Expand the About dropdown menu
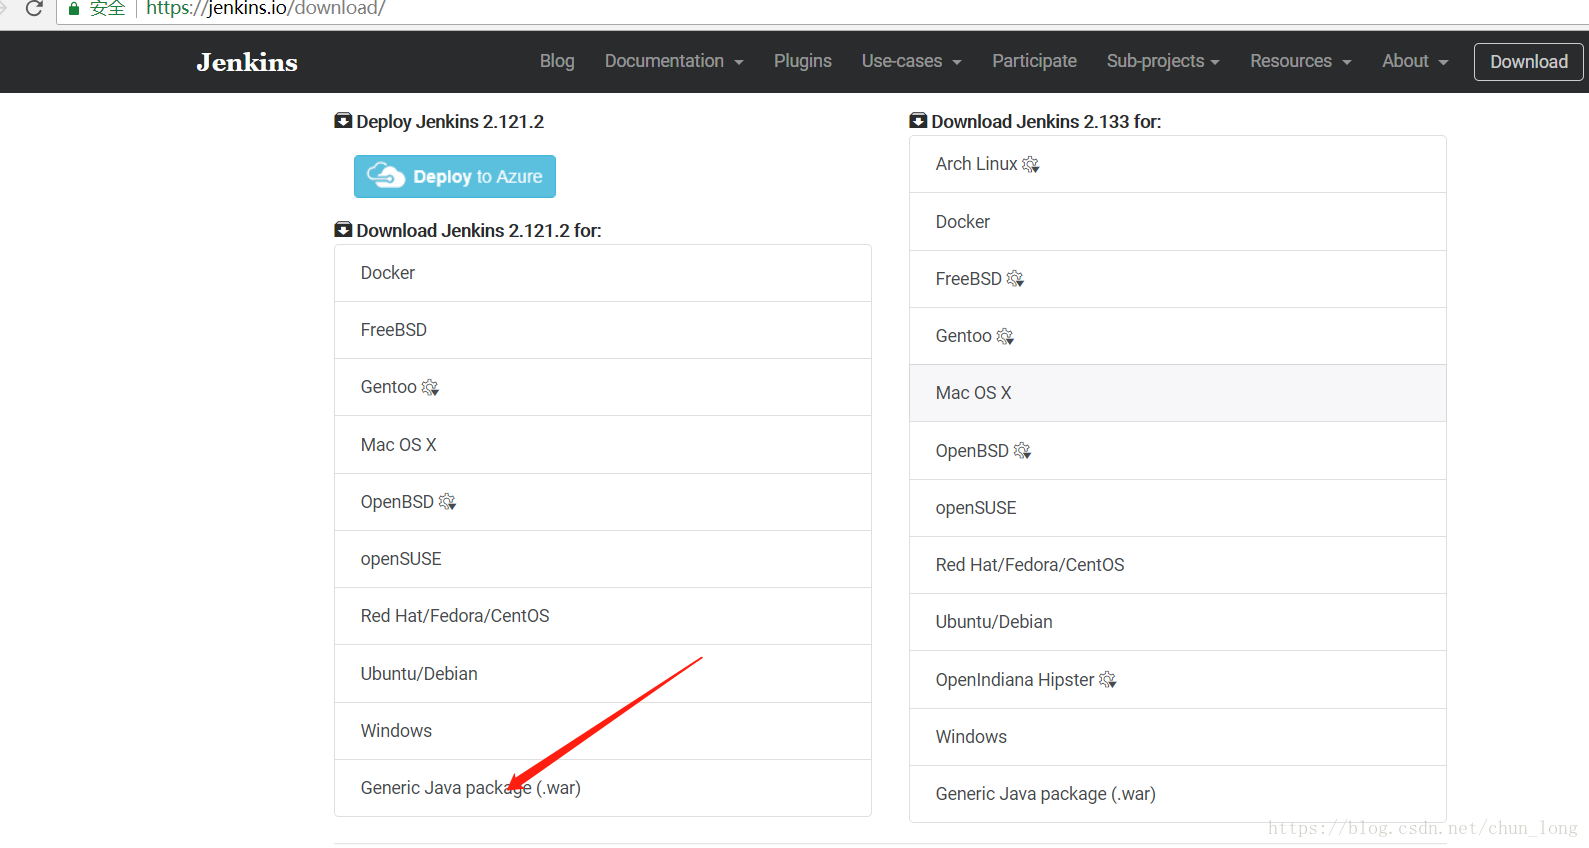 [1415, 61]
